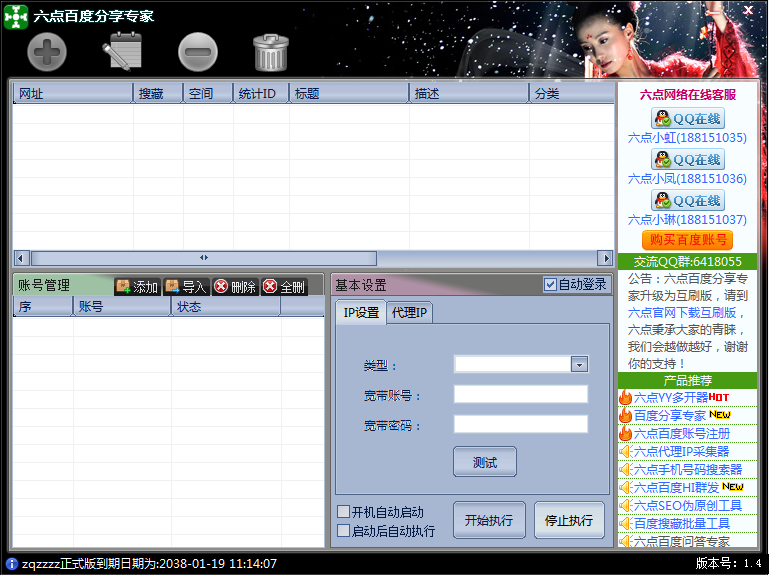Click the 标题 column header
Screen dimensions: 769x575
pos(349,93)
